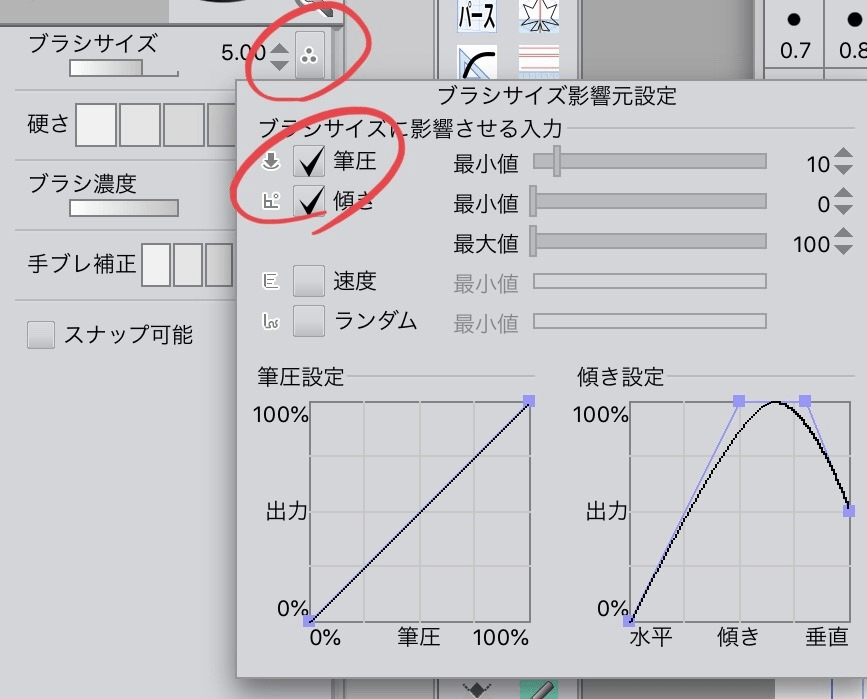Screen dimensions: 867x699
Task: Select the symmetry ruler snowflake icon
Action: [x=539, y=15]
